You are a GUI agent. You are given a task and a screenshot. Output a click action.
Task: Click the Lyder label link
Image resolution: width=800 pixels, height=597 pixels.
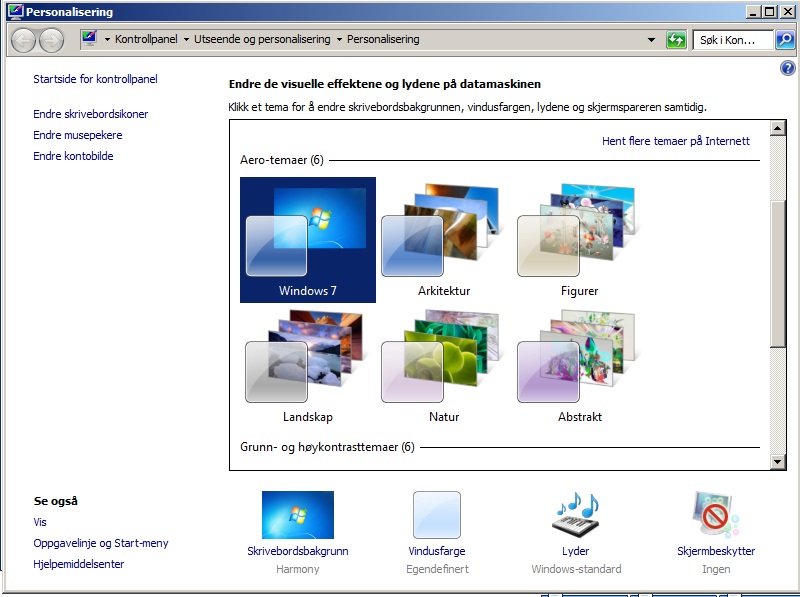(576, 551)
